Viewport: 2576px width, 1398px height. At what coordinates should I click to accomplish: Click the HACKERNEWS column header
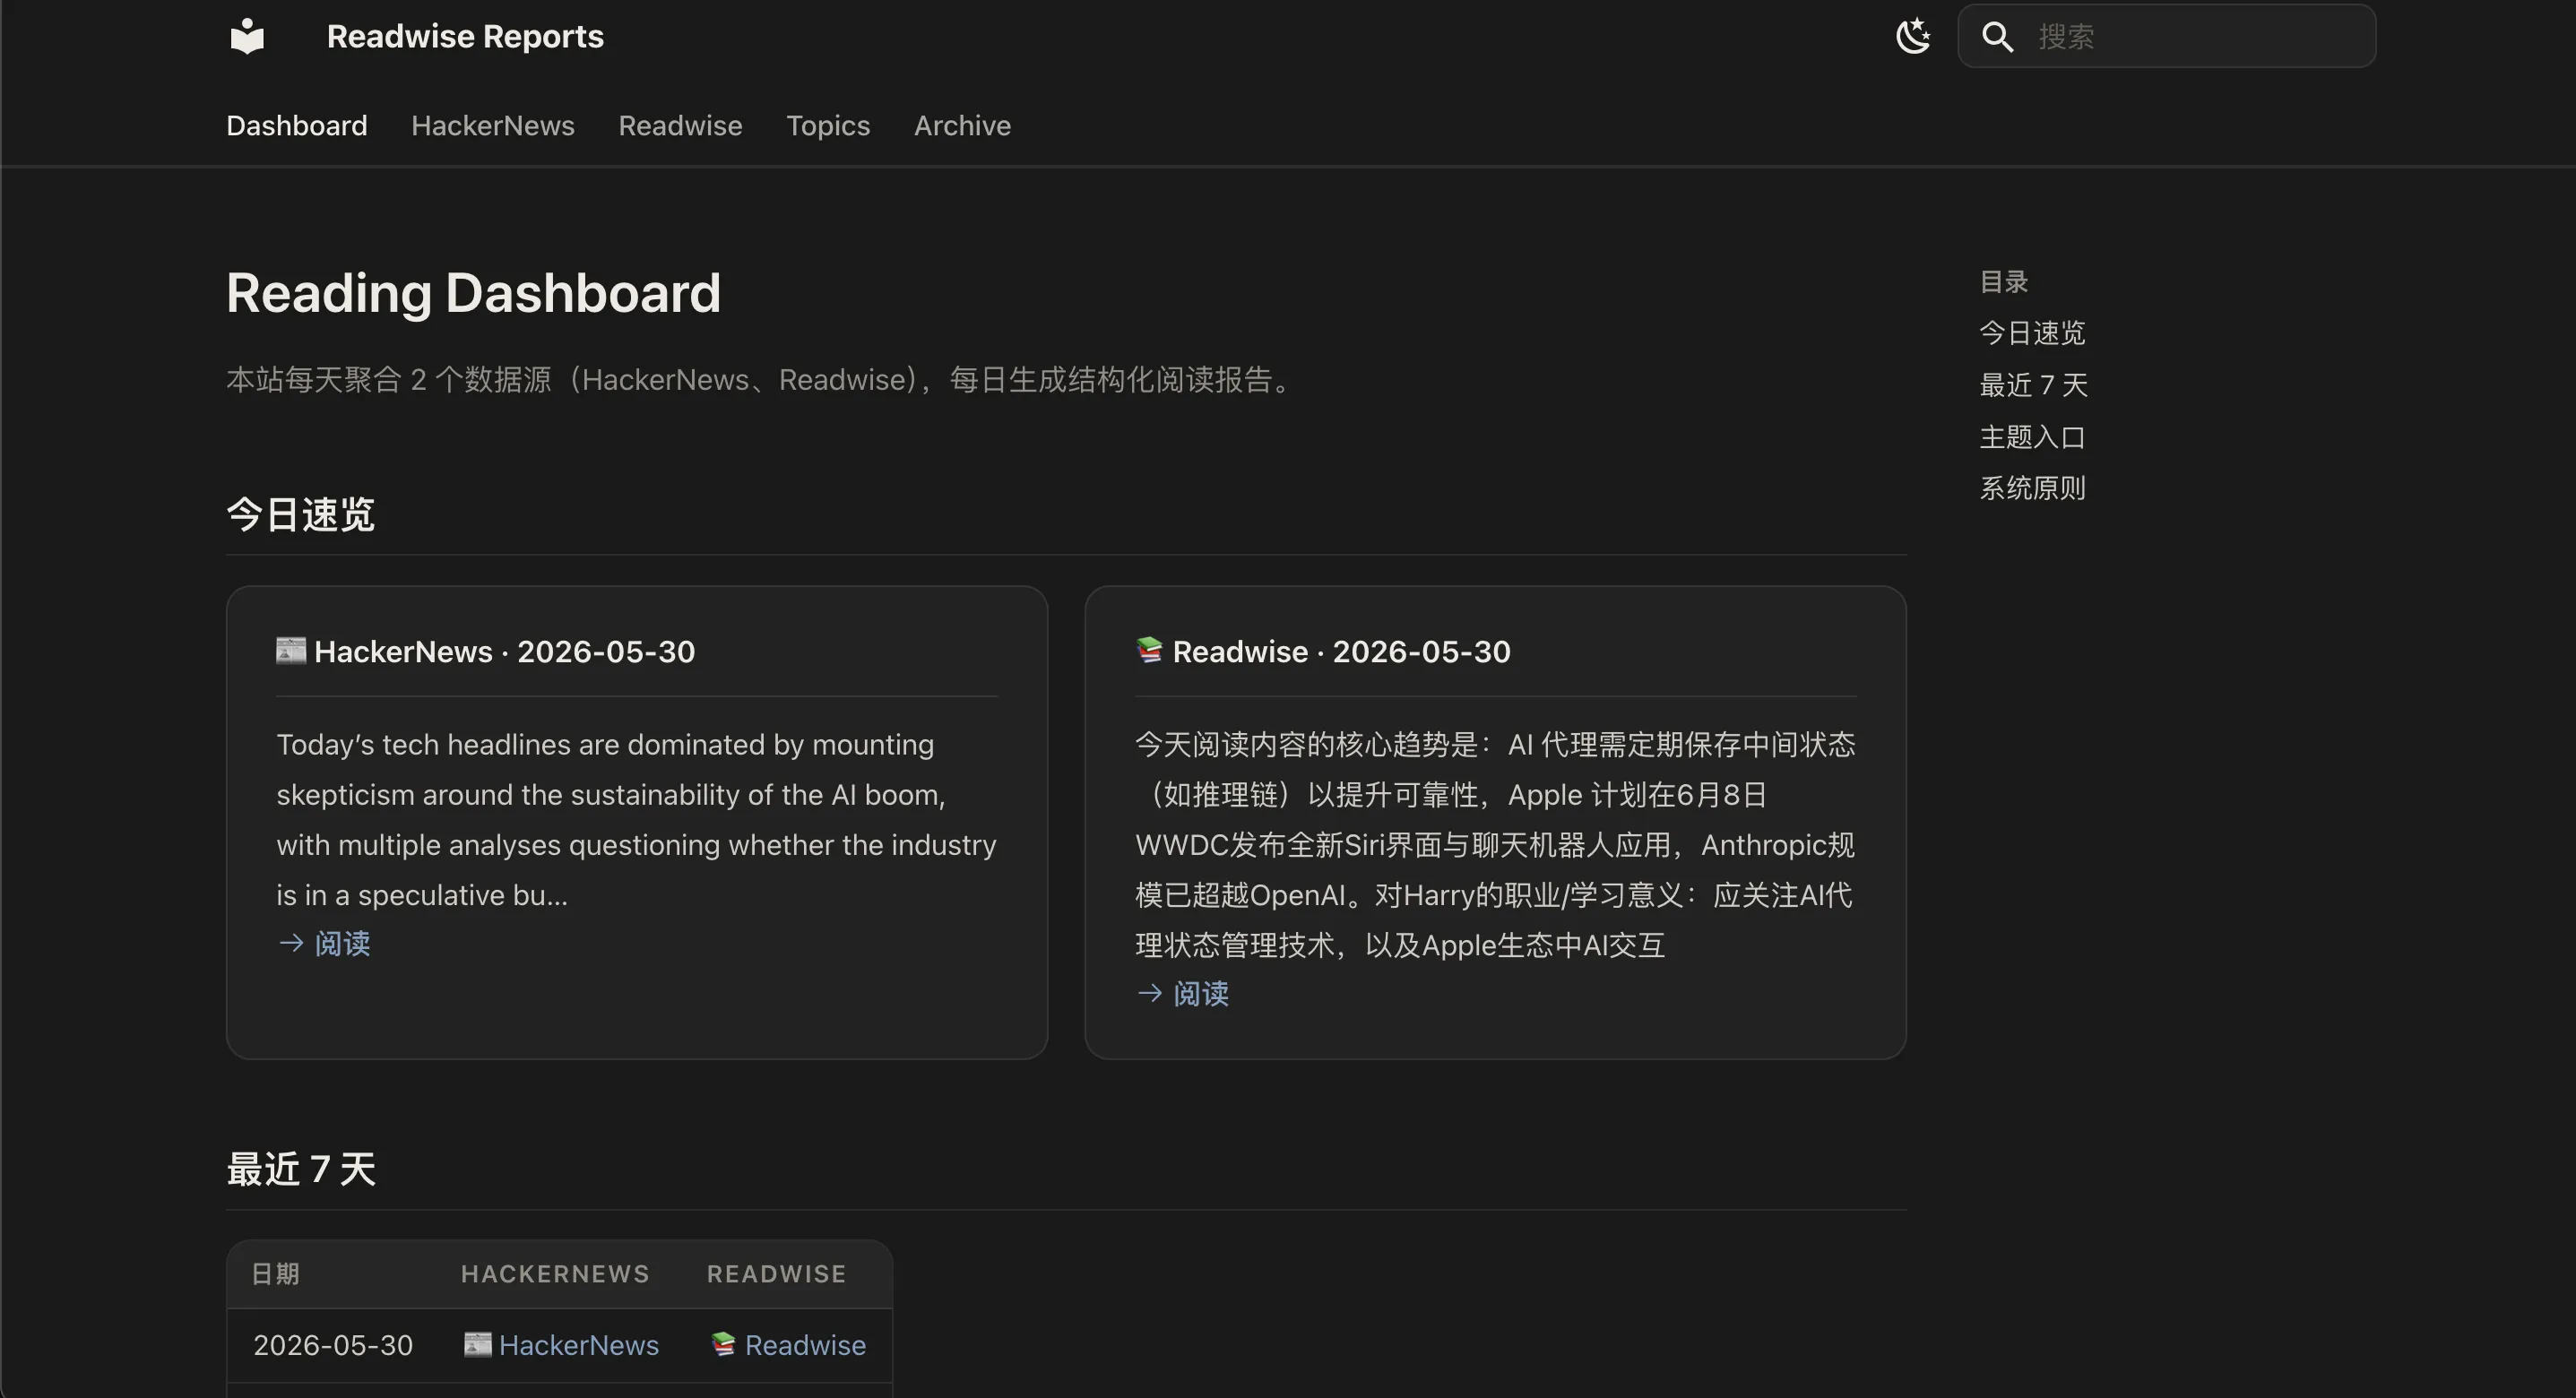(555, 1274)
